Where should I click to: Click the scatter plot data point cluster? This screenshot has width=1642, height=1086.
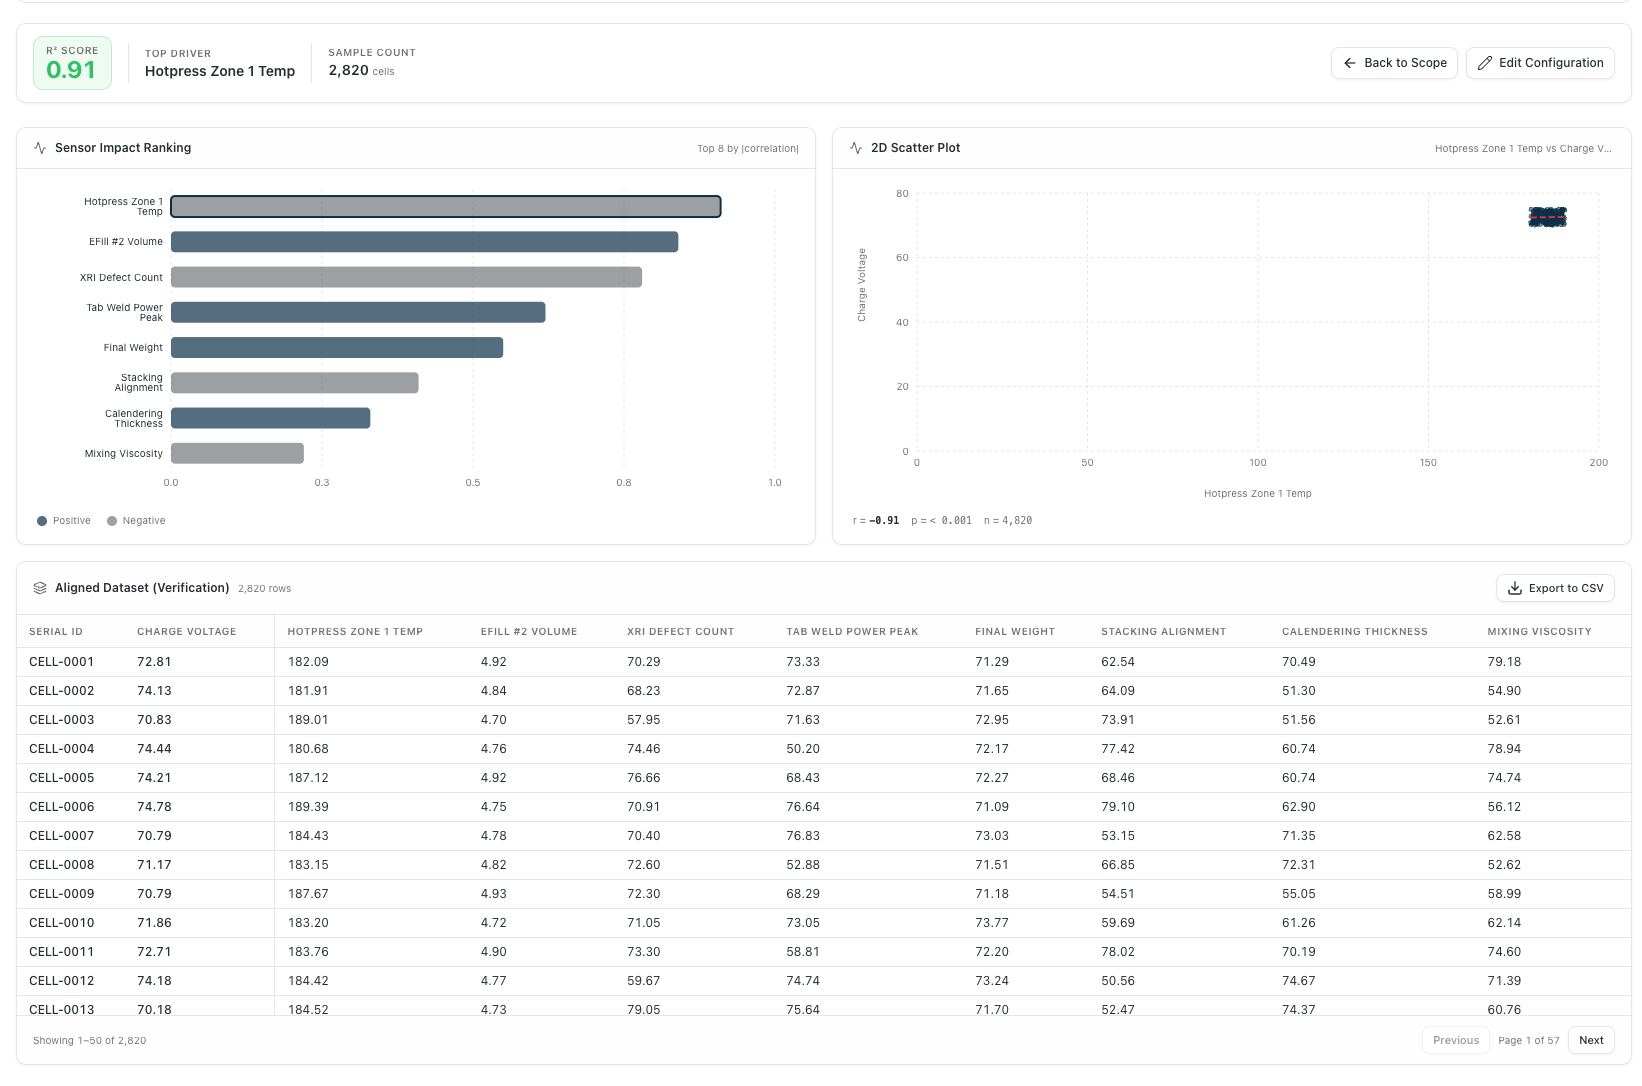tap(1547, 217)
